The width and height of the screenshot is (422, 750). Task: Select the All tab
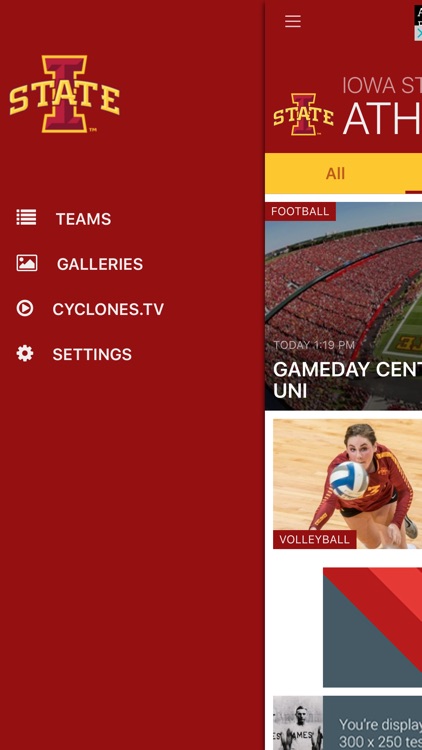coord(335,173)
